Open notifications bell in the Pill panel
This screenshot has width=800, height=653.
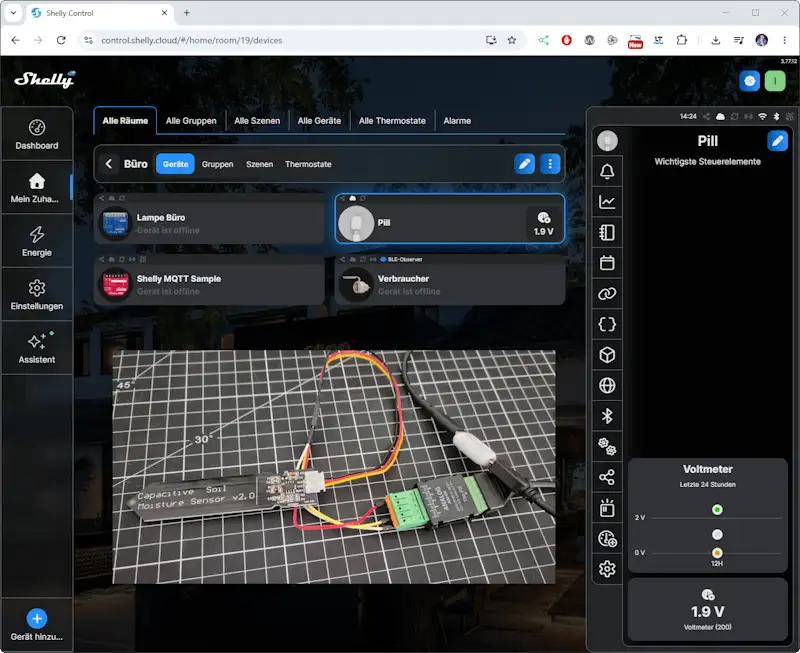point(607,171)
